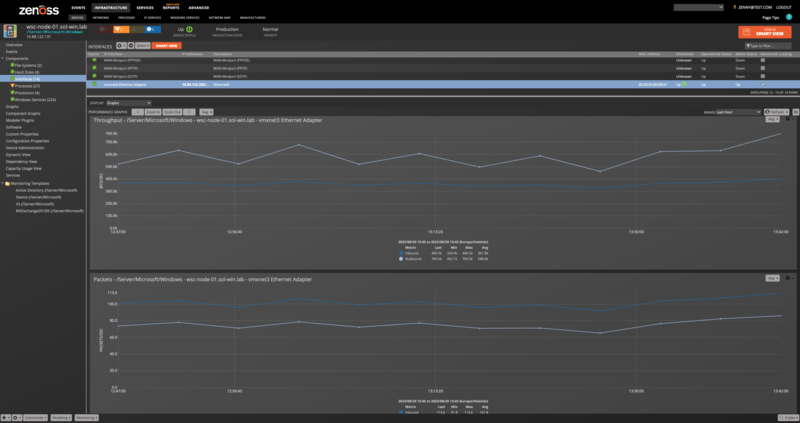Click the Logout link
Image resolution: width=800 pixels, height=423 pixels.
pyautogui.click(x=784, y=8)
